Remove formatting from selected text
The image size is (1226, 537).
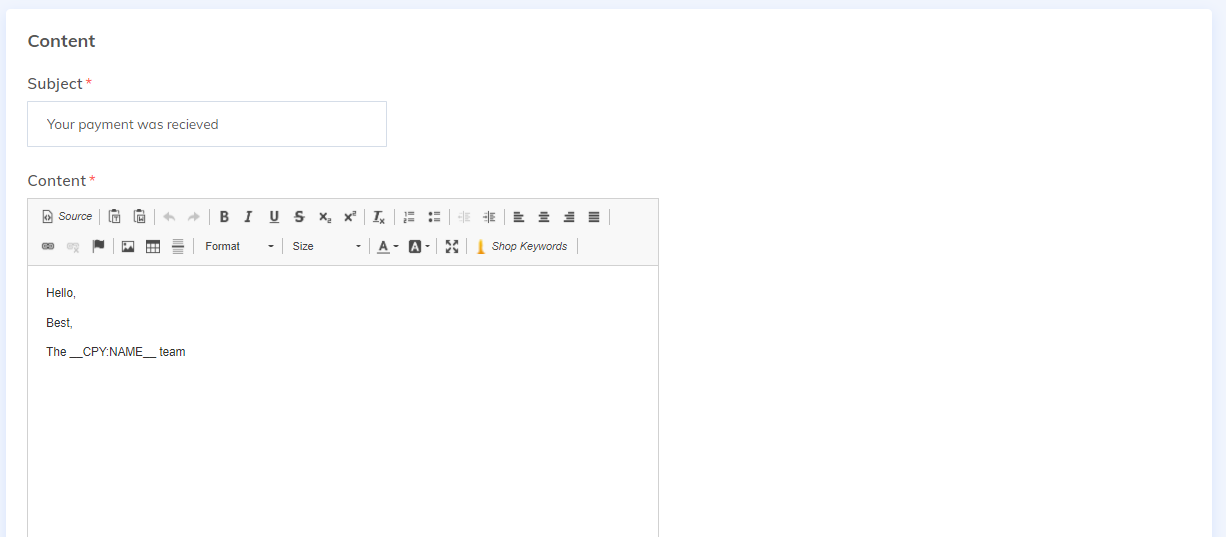coord(379,217)
